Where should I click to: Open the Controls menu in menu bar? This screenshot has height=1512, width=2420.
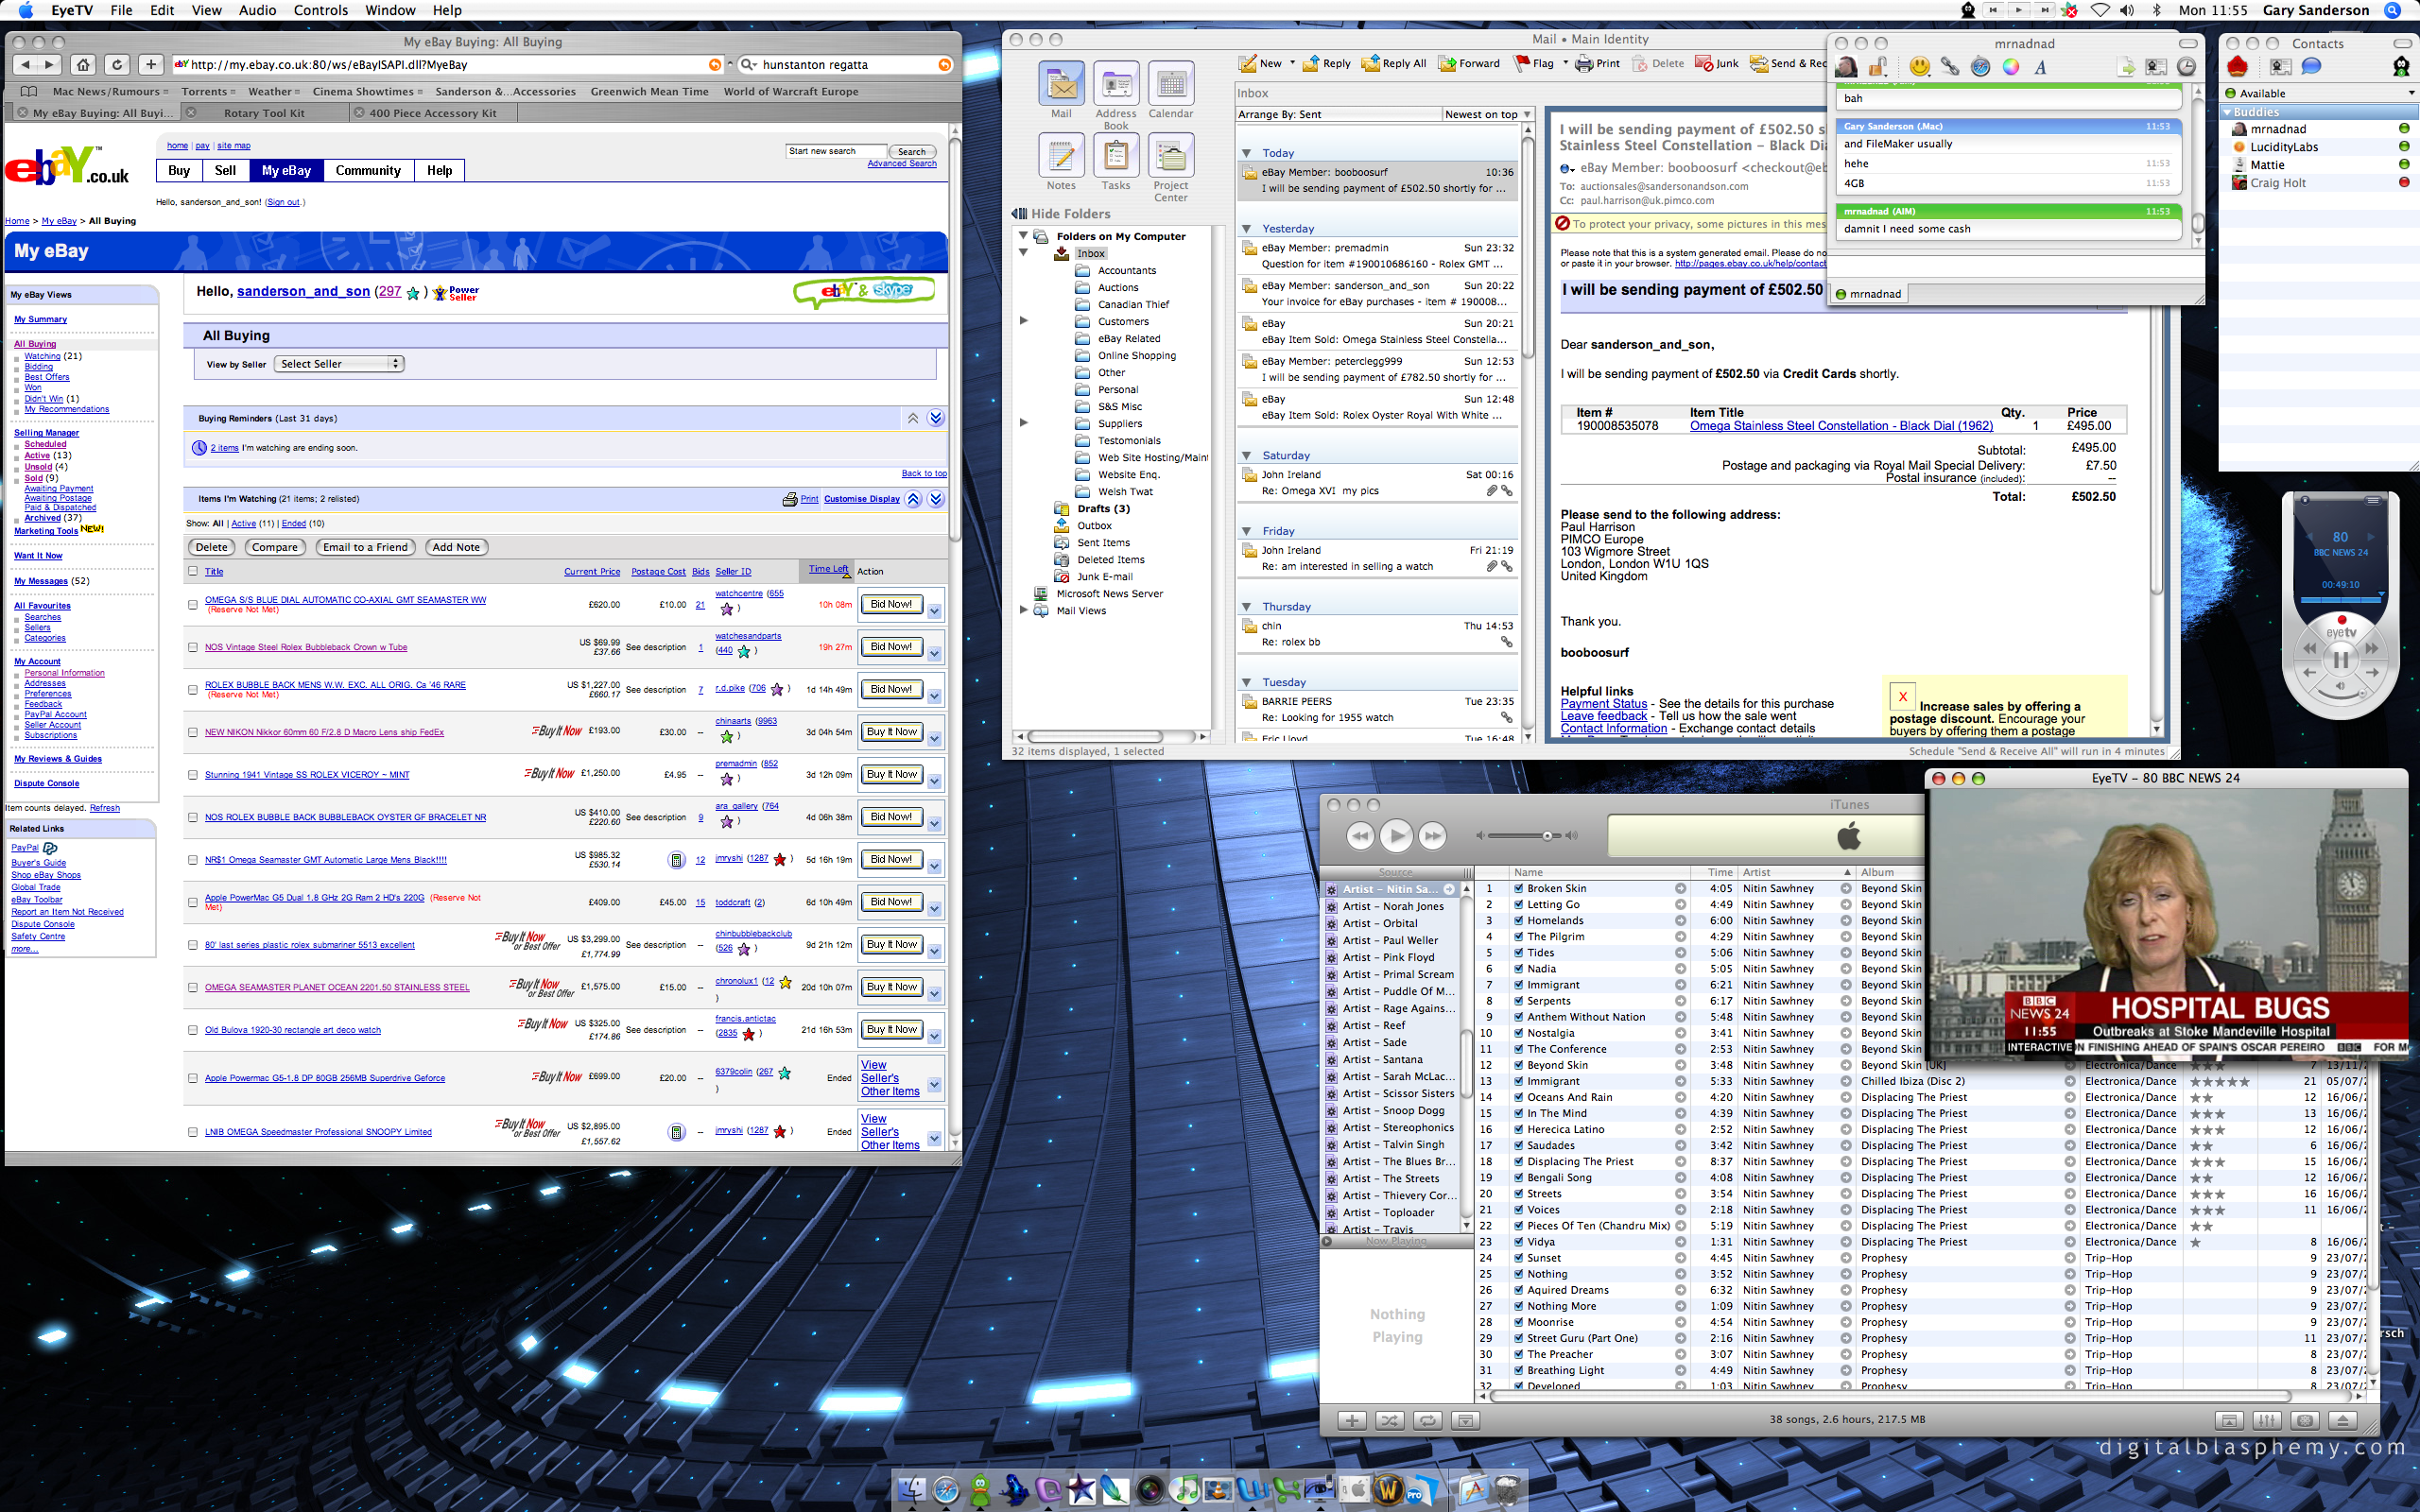(321, 10)
